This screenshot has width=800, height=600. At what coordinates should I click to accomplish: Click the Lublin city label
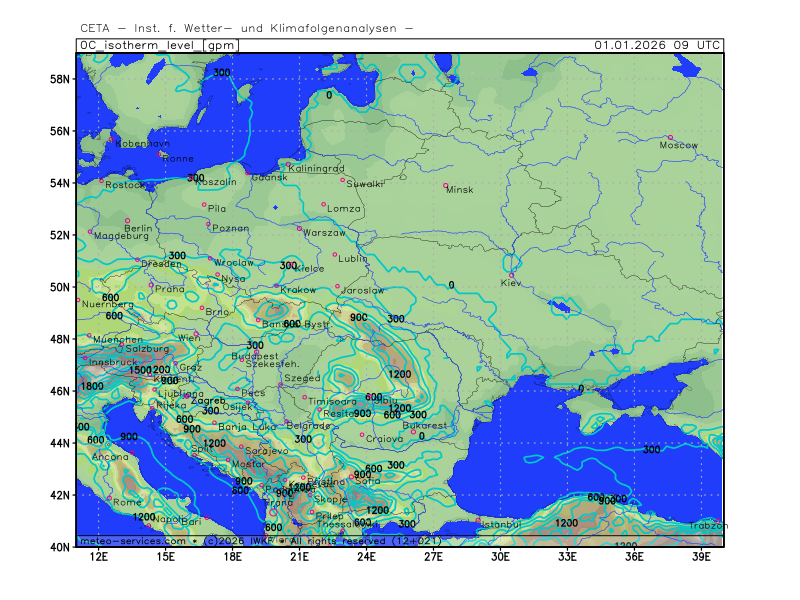[353, 258]
